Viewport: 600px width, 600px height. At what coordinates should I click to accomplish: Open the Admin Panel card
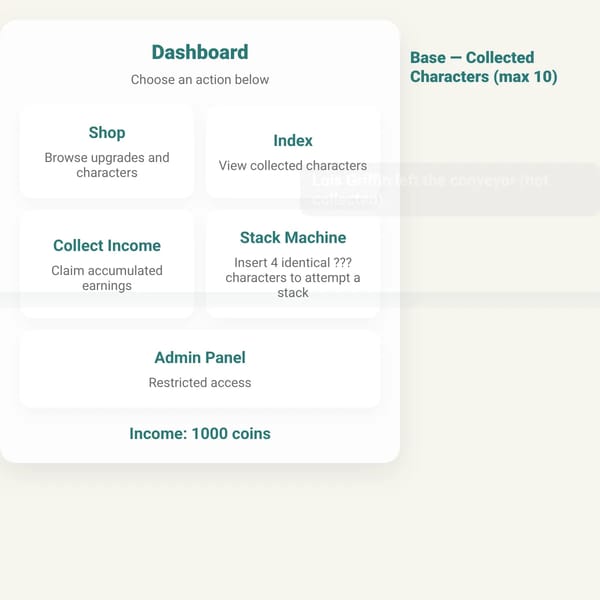point(200,369)
